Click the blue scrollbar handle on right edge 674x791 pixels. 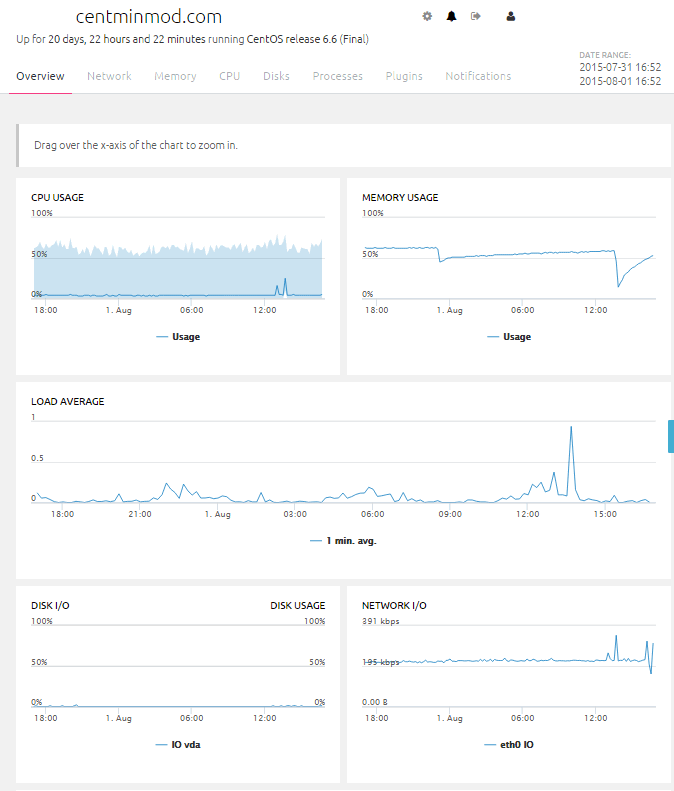point(670,436)
